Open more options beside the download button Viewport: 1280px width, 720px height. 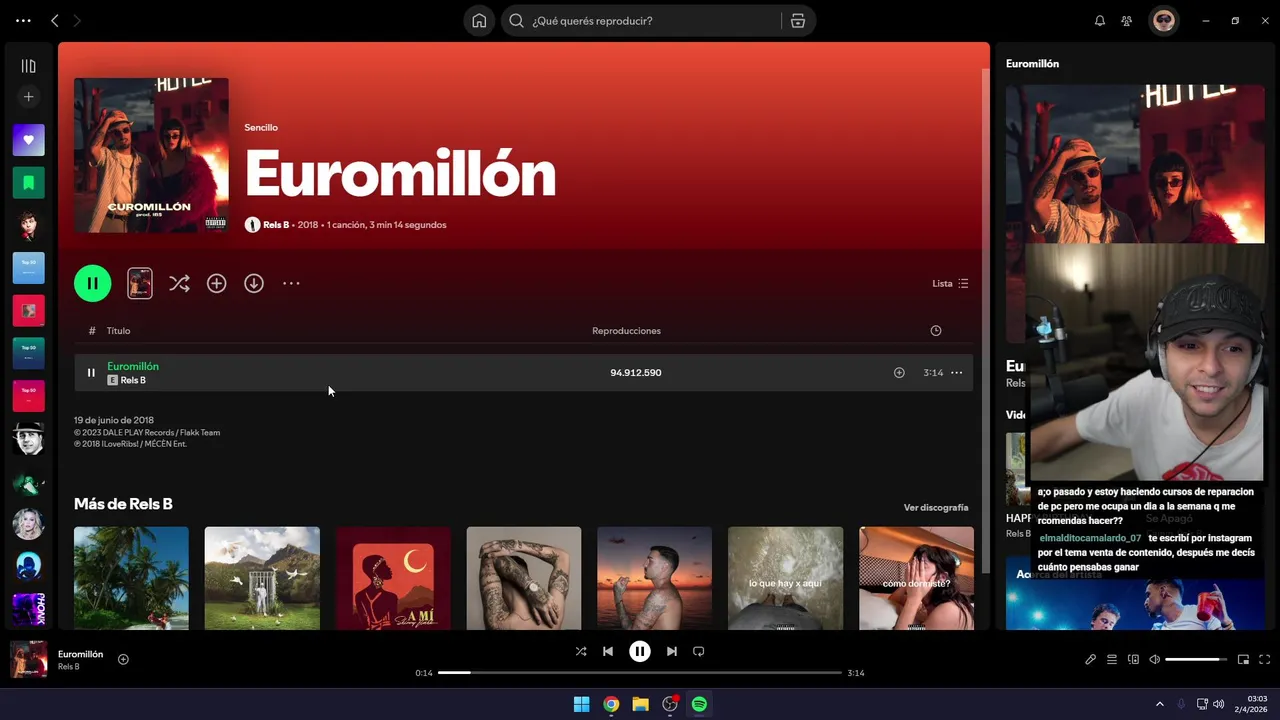(291, 283)
